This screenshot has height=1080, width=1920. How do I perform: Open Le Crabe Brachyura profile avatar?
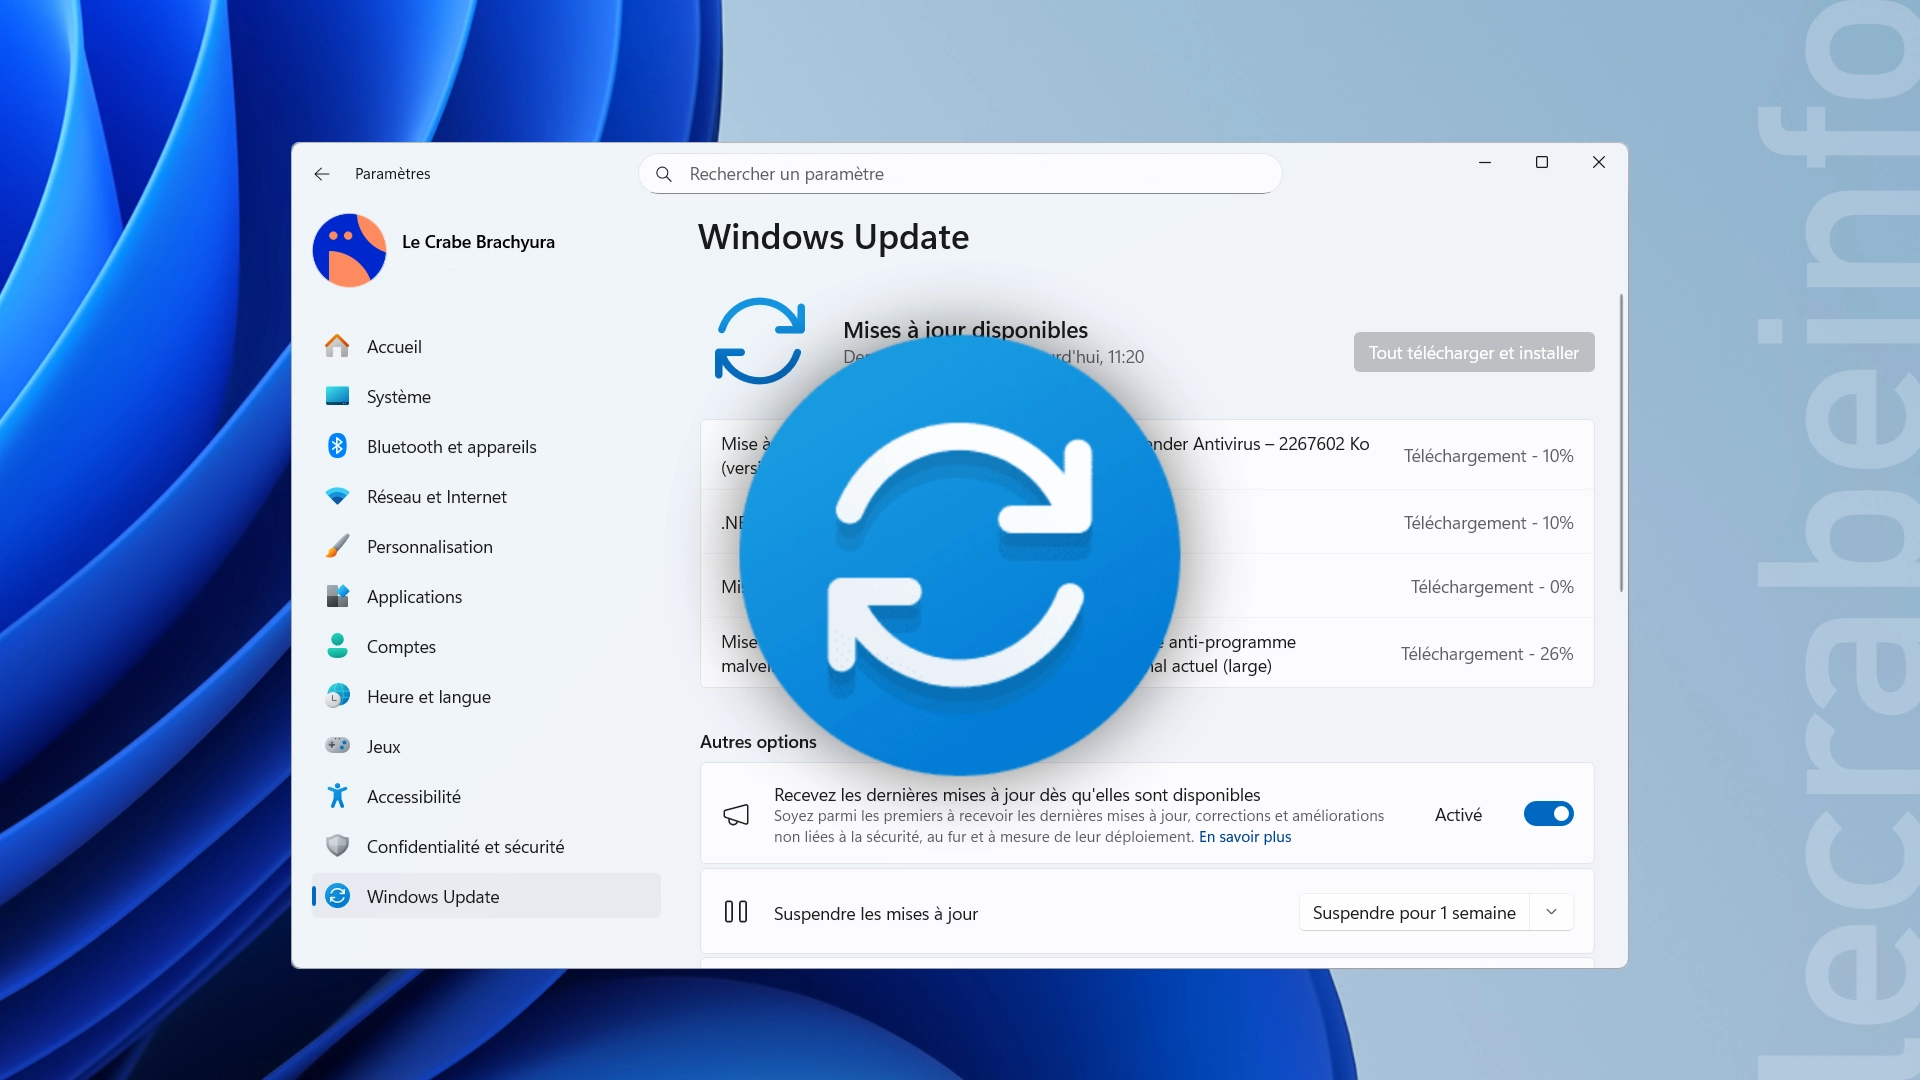[349, 250]
